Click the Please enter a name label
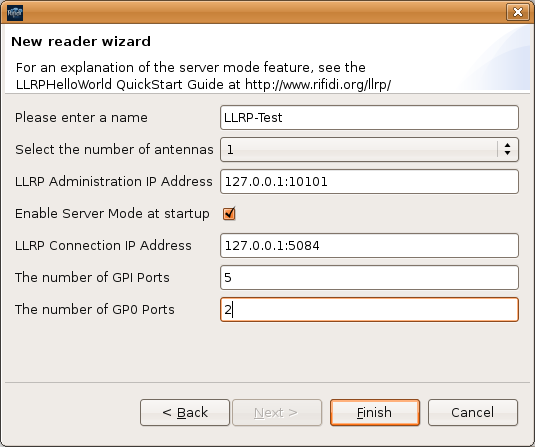The height and width of the screenshot is (447, 535). tap(81, 117)
